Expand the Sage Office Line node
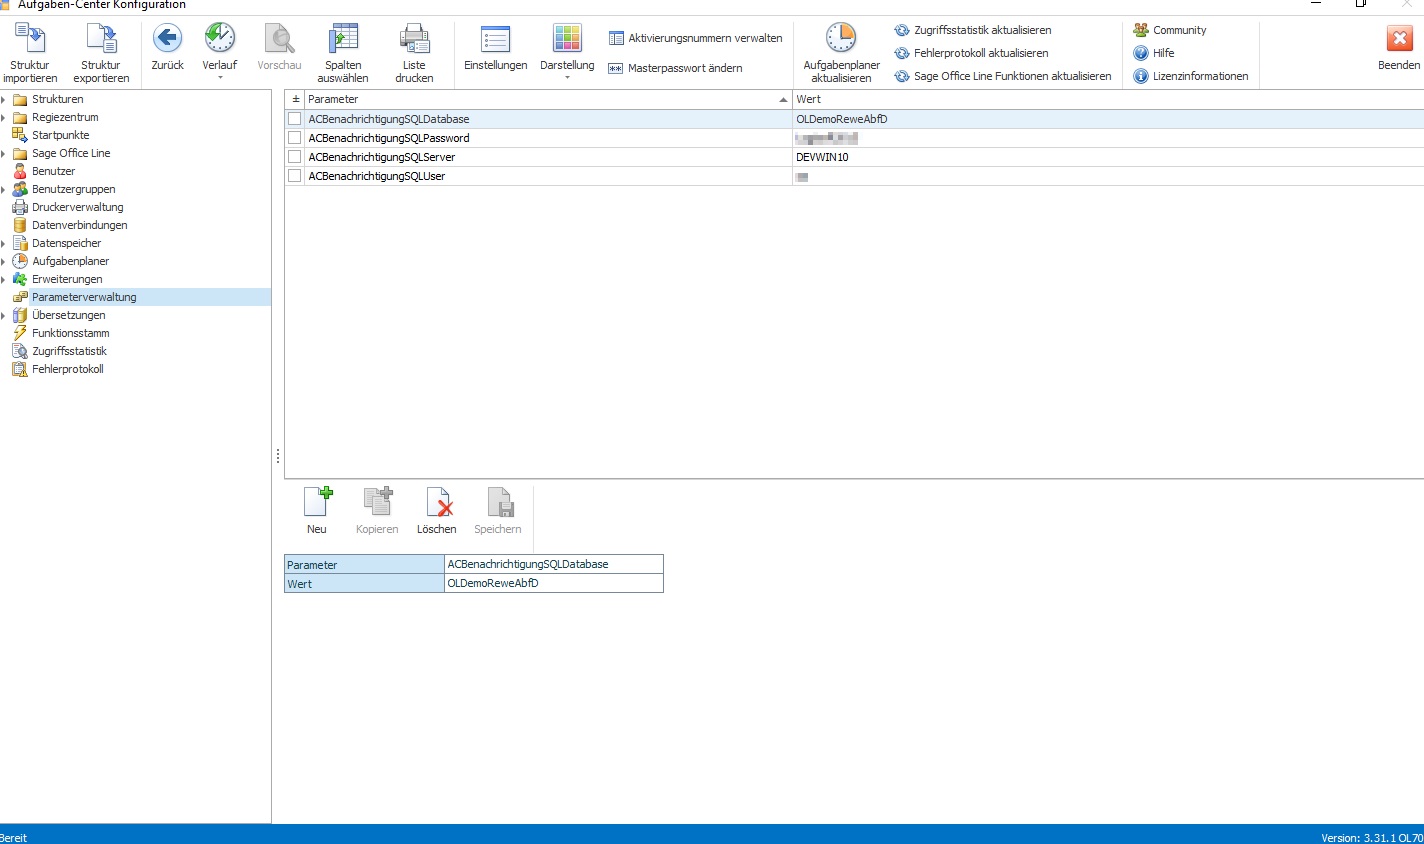The image size is (1424, 844). [x=4, y=153]
